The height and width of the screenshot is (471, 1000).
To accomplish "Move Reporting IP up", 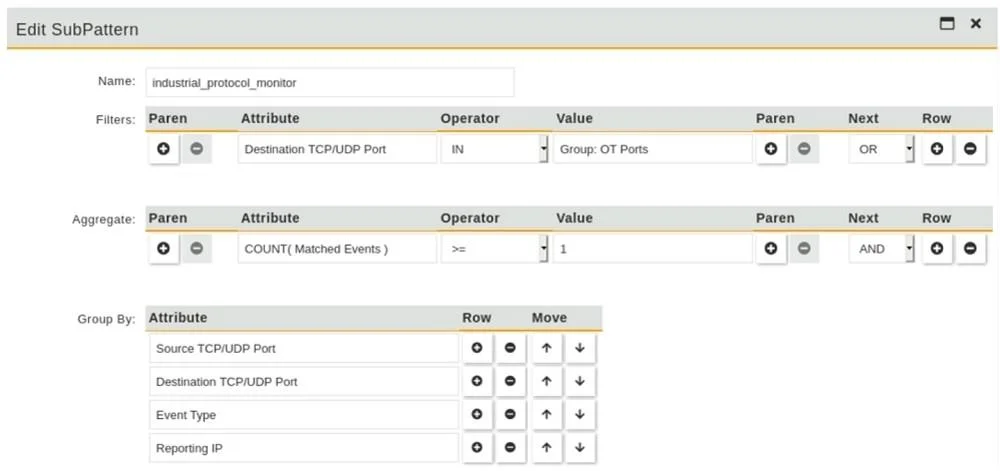I will click(546, 447).
